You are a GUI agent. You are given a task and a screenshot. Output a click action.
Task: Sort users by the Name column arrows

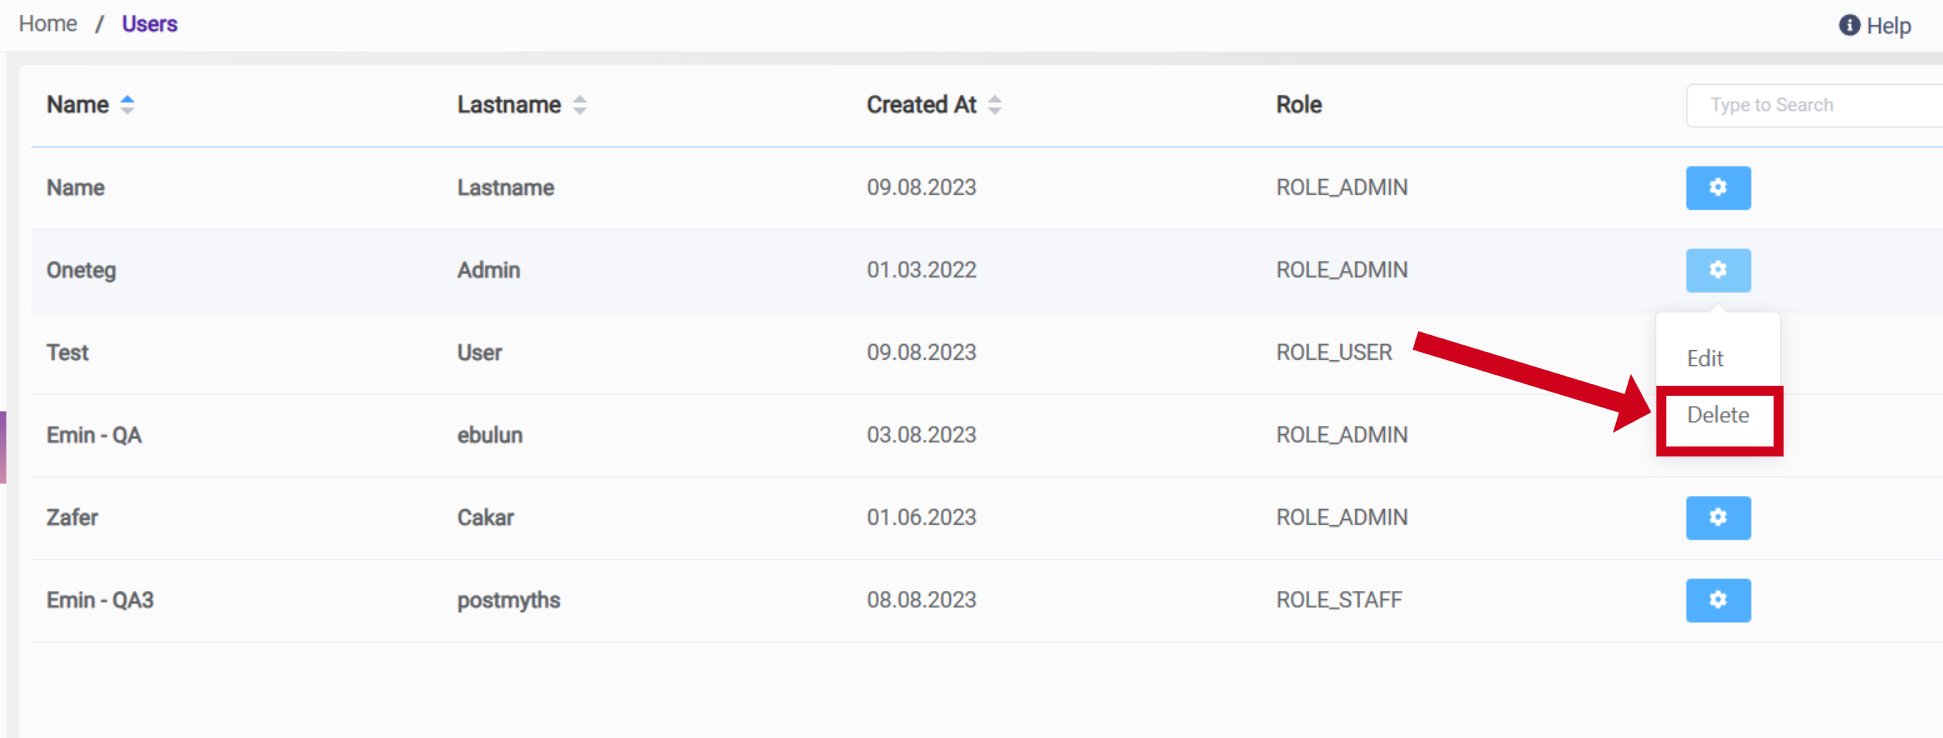127,105
